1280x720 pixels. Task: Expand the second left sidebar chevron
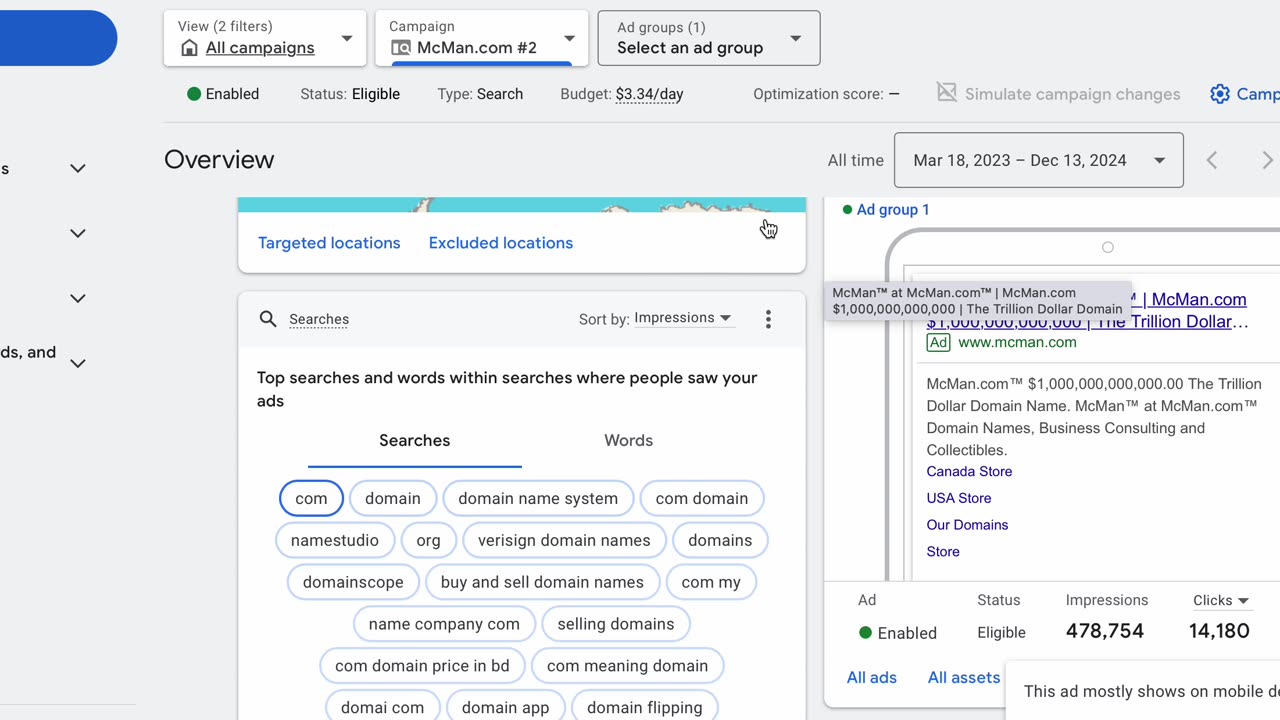pyautogui.click(x=77, y=233)
